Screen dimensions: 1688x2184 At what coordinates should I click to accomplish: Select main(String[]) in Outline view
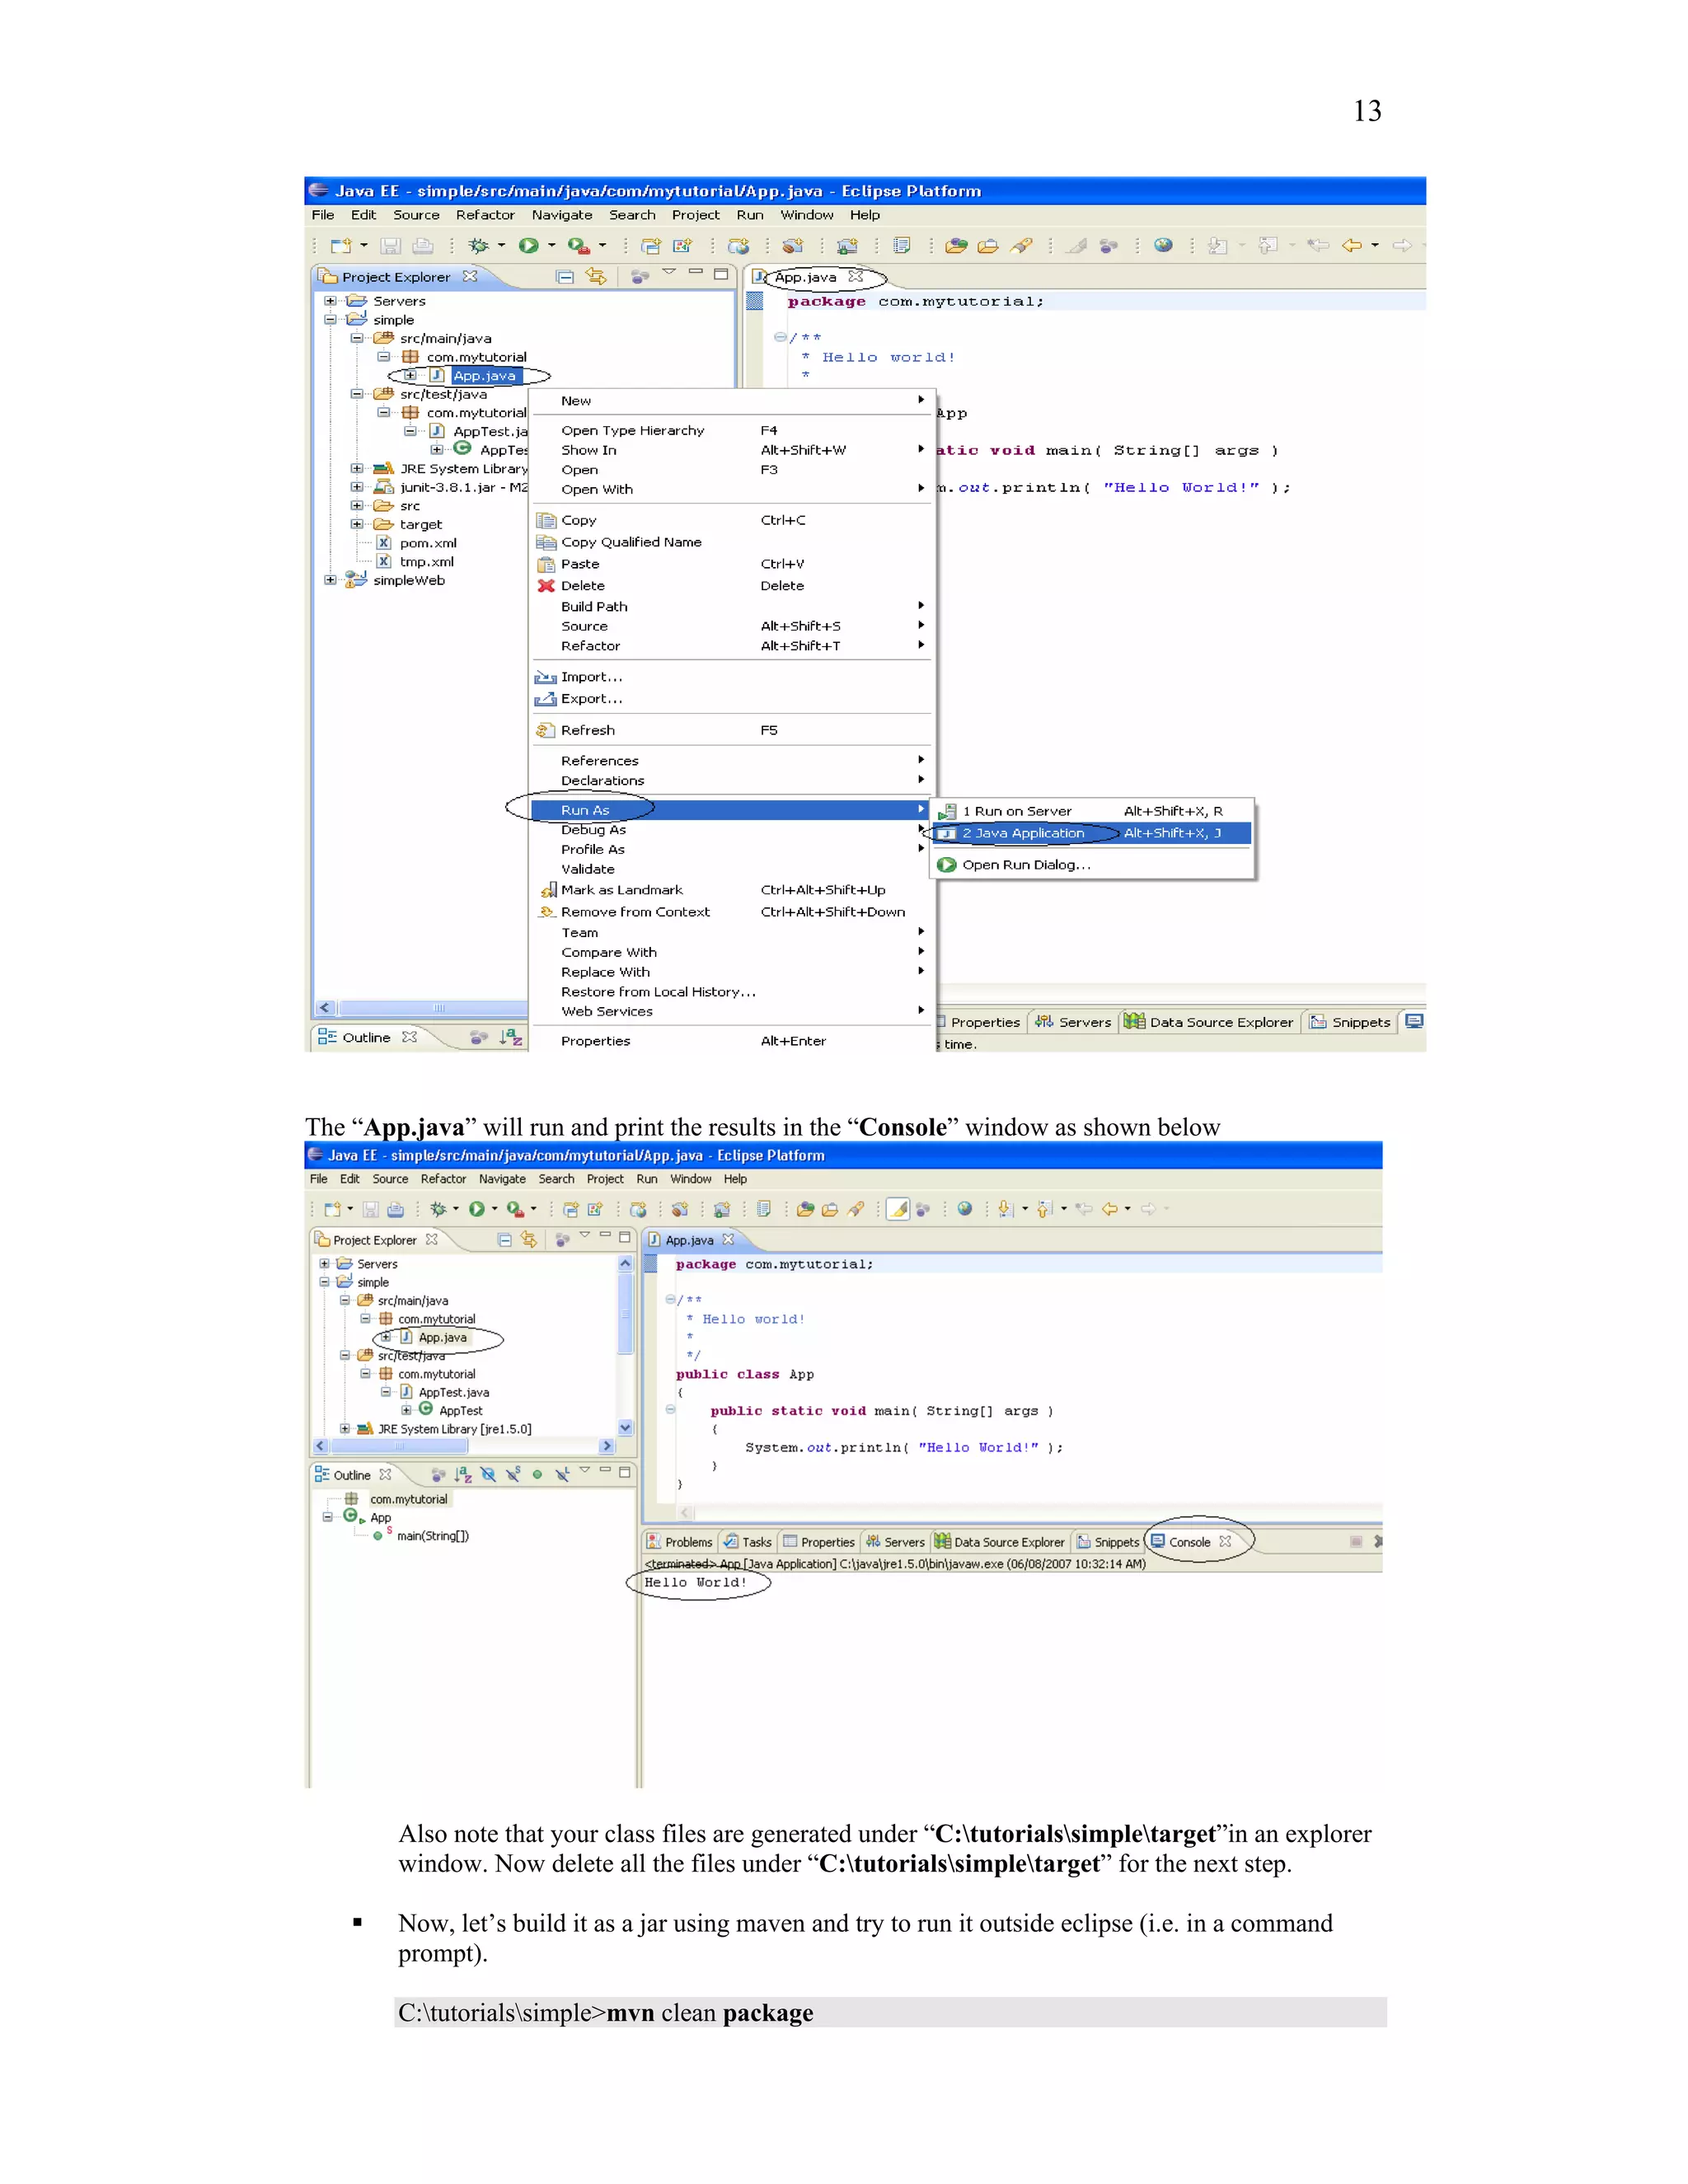432,1536
